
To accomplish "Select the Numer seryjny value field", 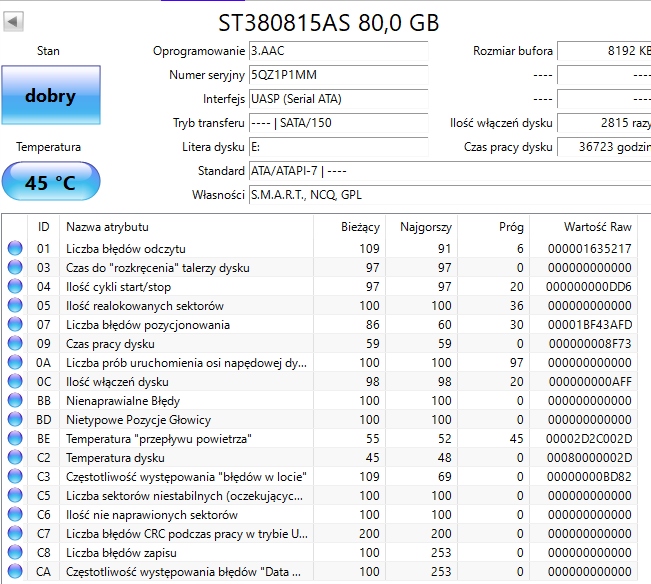I will coord(338,75).
